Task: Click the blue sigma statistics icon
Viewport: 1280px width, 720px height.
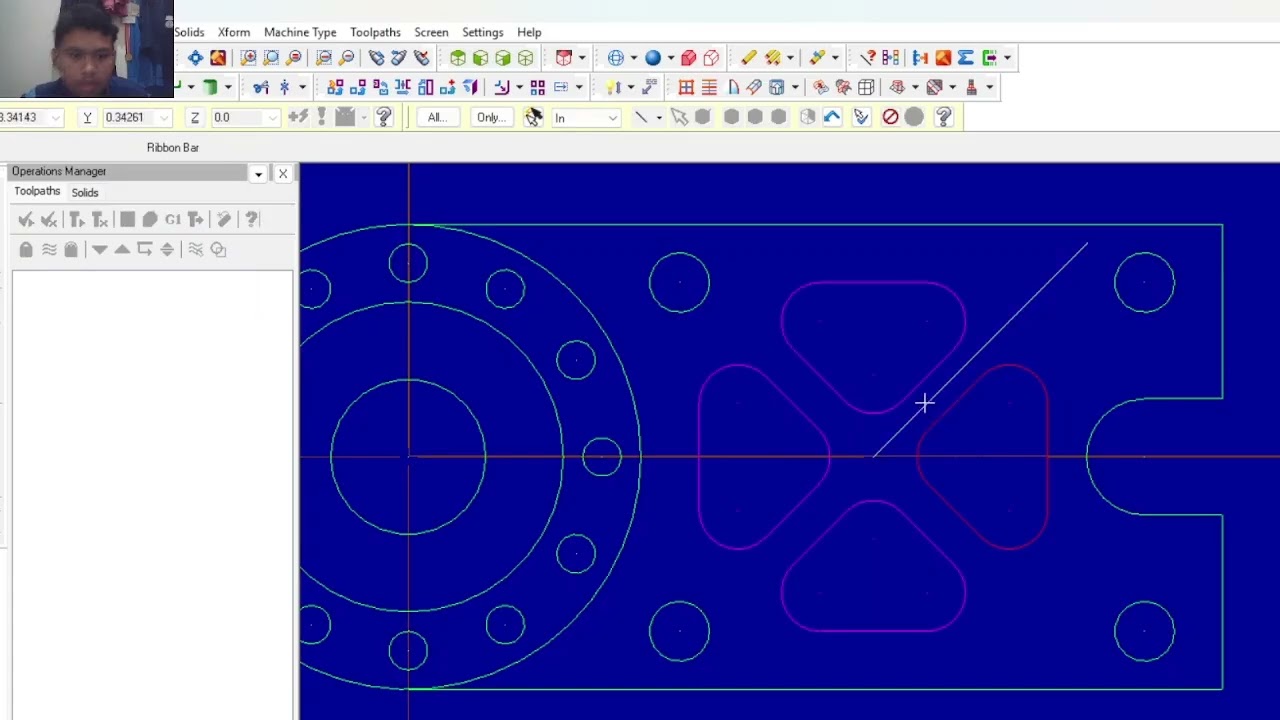Action: (x=966, y=58)
